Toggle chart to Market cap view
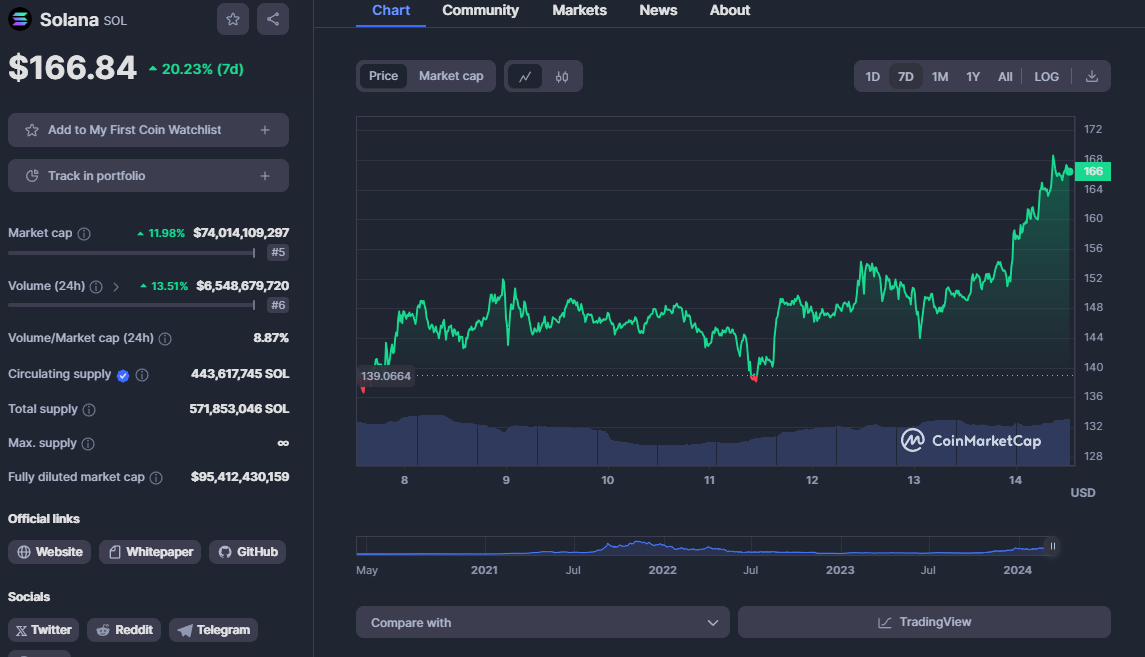Viewport: 1145px width, 657px height. coord(451,76)
